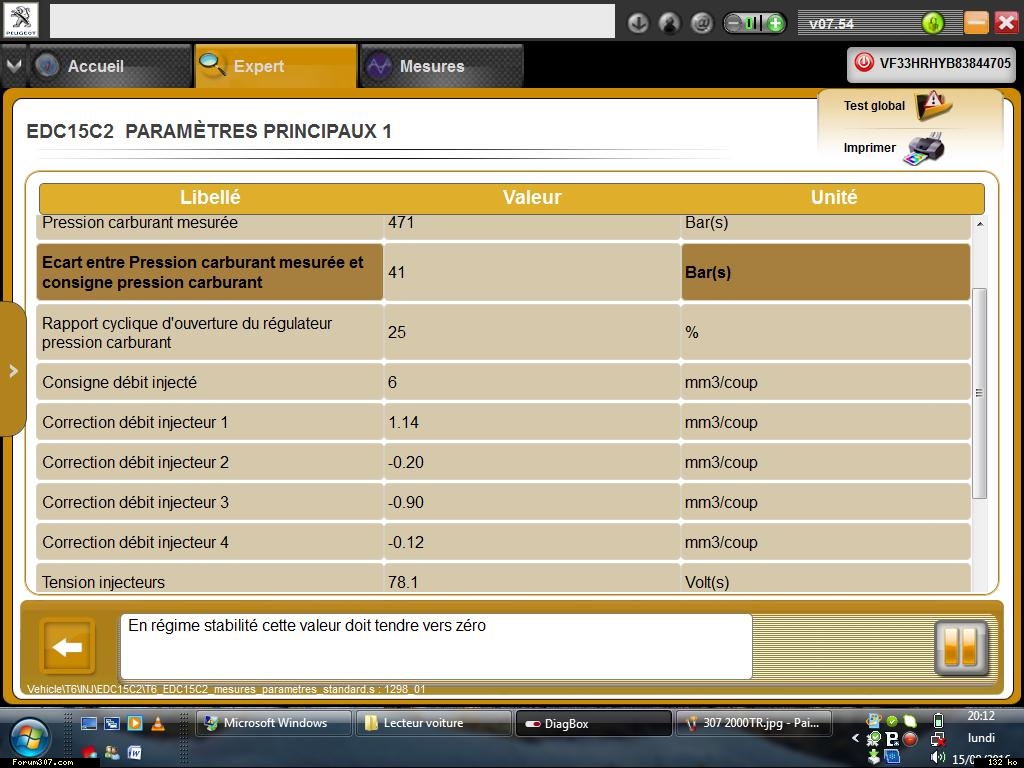Open the Mesures tab
This screenshot has height=768, width=1024.
coord(431,66)
